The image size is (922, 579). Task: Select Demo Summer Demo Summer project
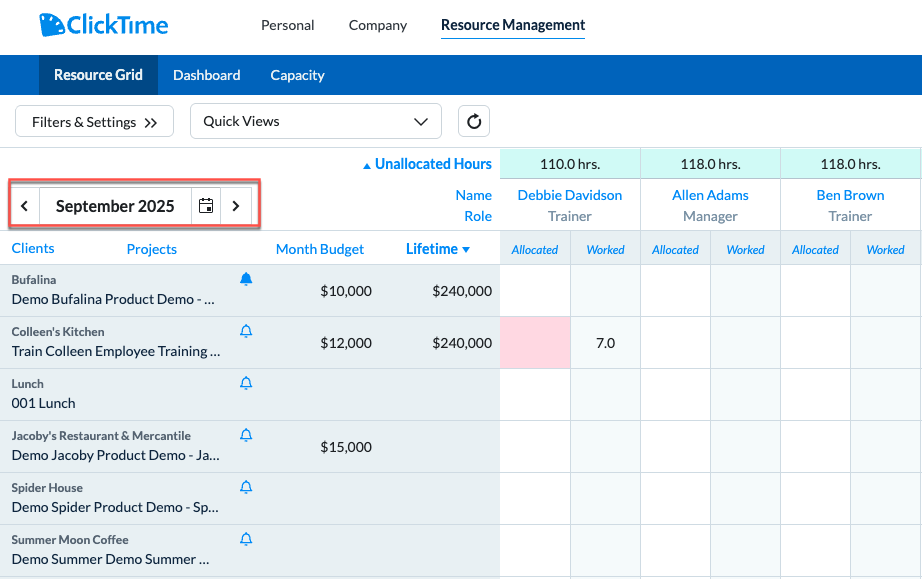pos(111,559)
